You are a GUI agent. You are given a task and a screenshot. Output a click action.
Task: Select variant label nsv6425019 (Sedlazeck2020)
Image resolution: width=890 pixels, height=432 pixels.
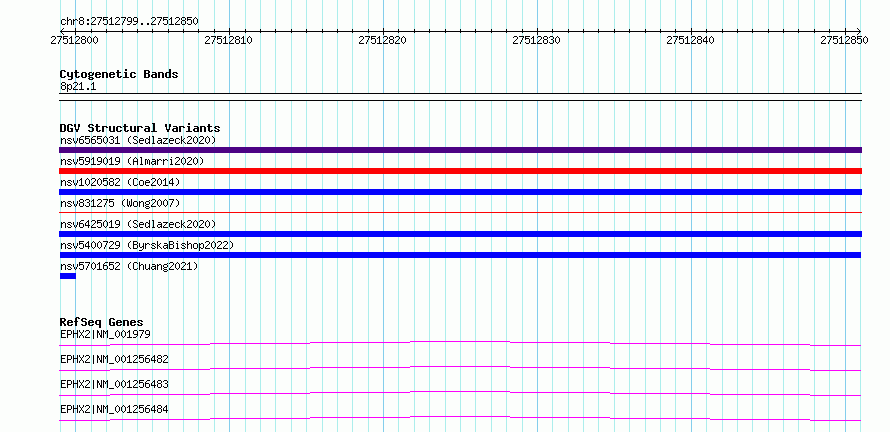coord(138,224)
